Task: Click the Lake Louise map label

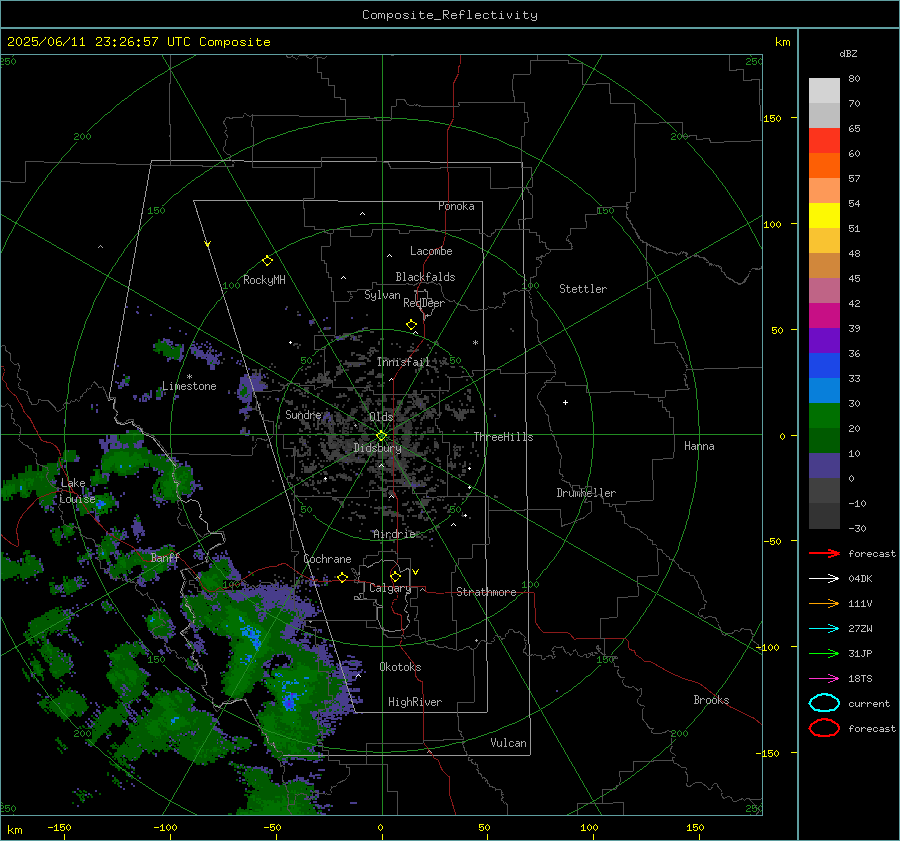Action: tap(77, 491)
